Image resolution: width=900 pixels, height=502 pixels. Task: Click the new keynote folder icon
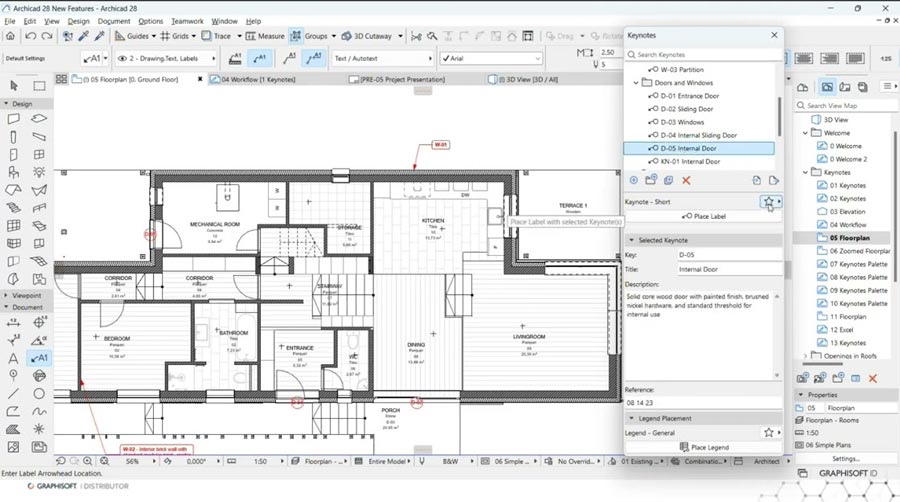pyautogui.click(x=651, y=180)
